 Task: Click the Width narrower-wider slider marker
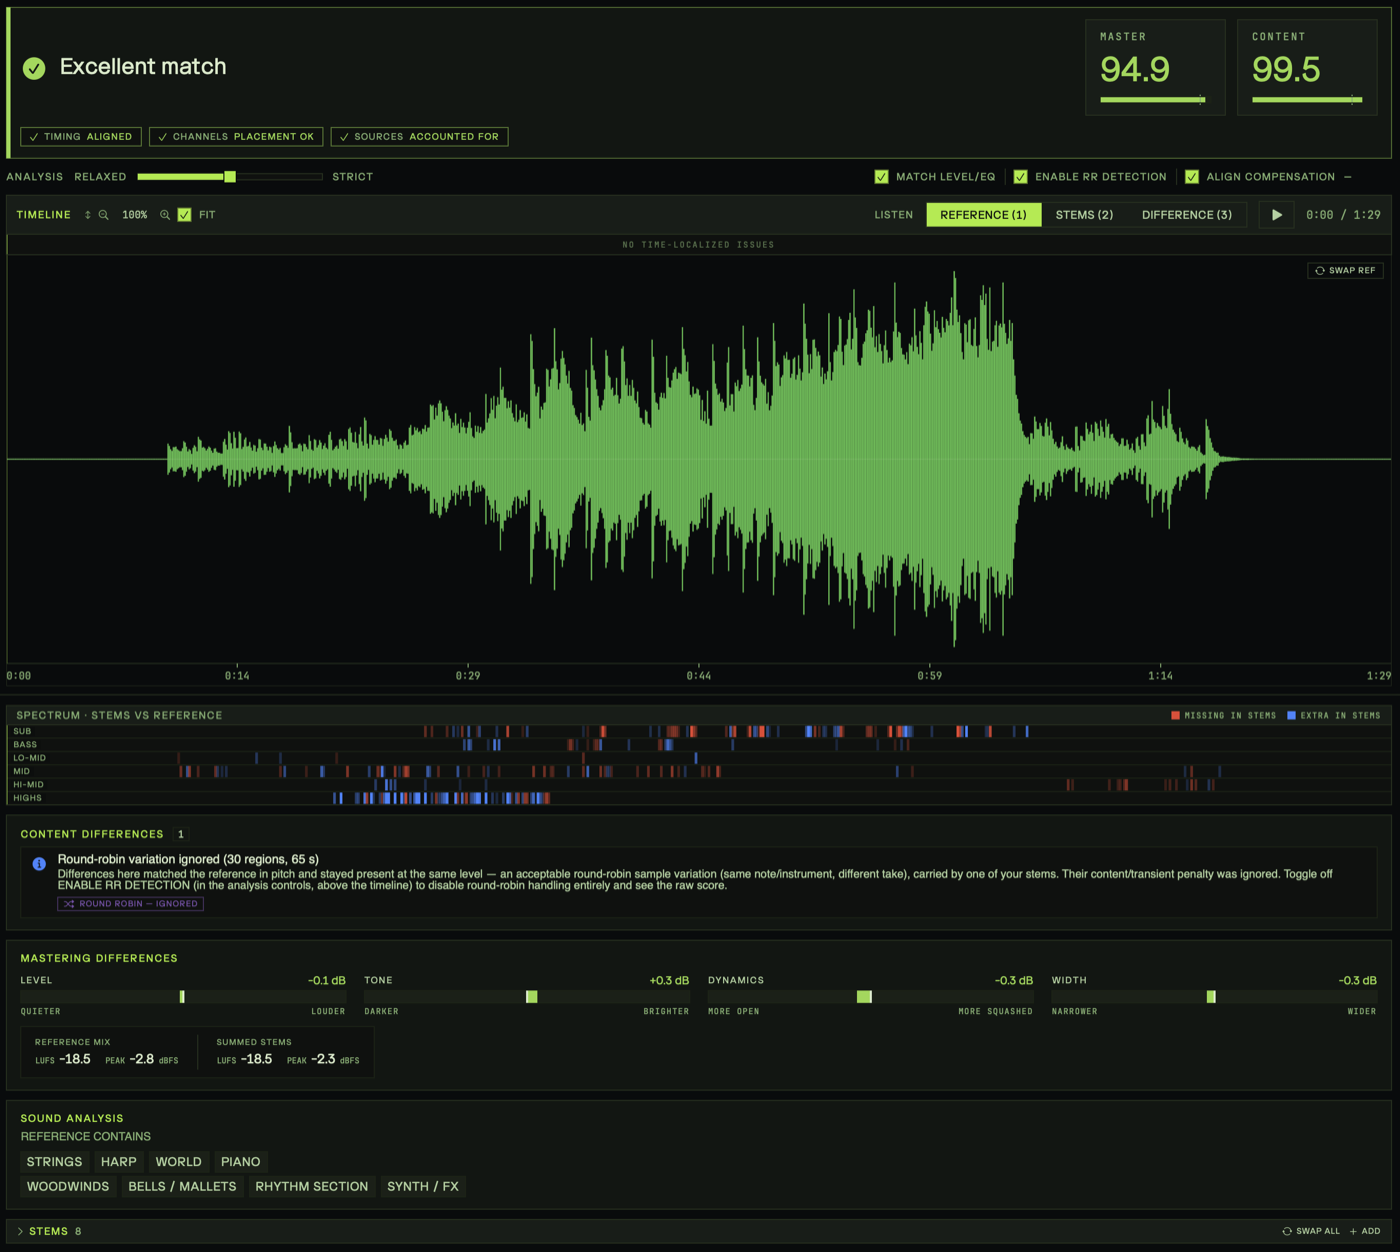coord(1211,997)
